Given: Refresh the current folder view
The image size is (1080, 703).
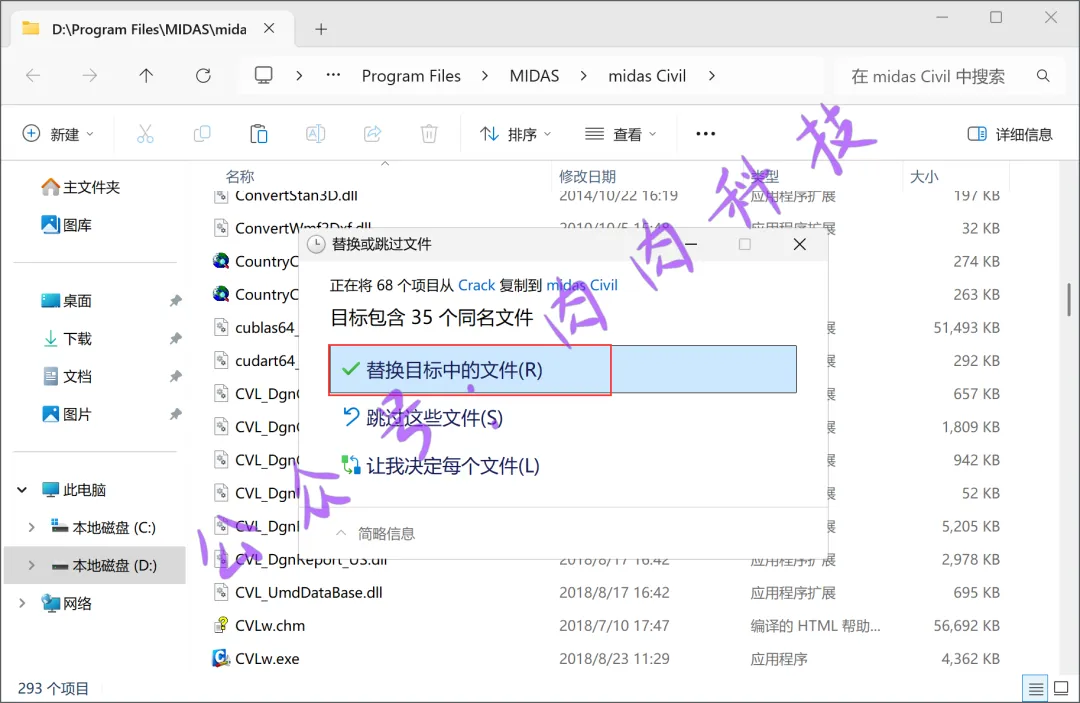Looking at the screenshot, I should click(203, 76).
